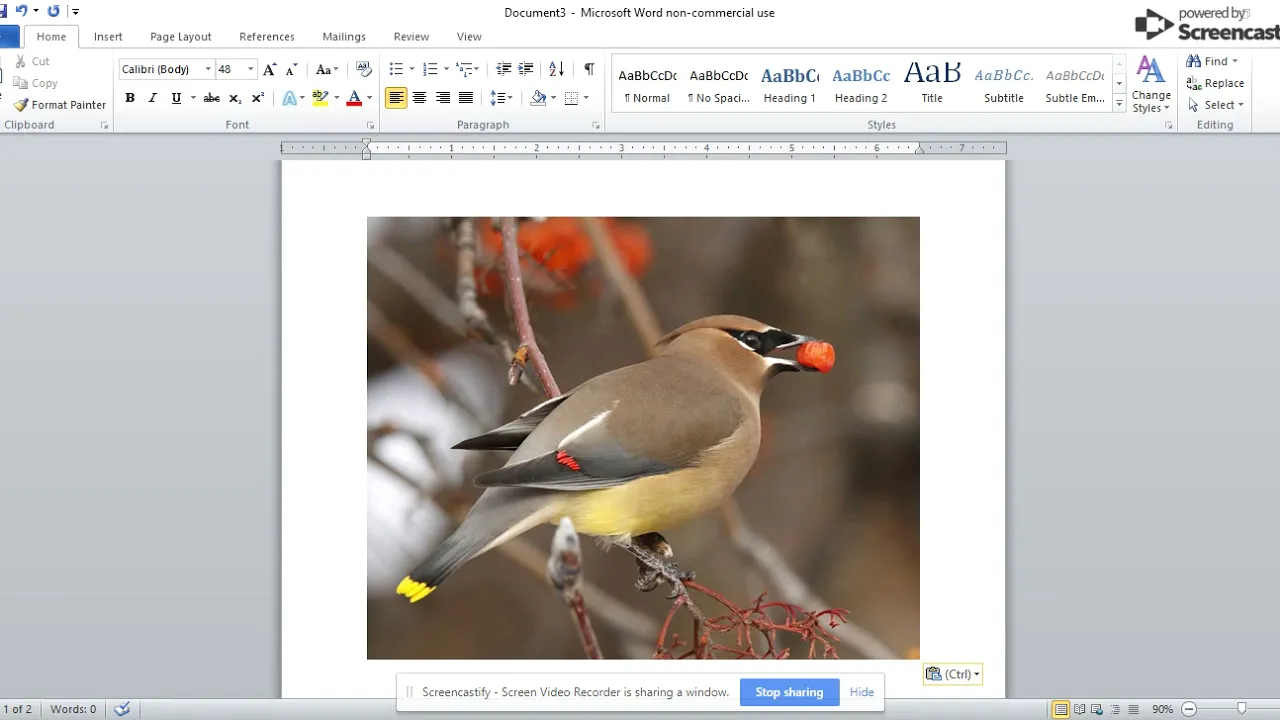
Task: Click the Clear Formatting icon
Action: pos(364,69)
